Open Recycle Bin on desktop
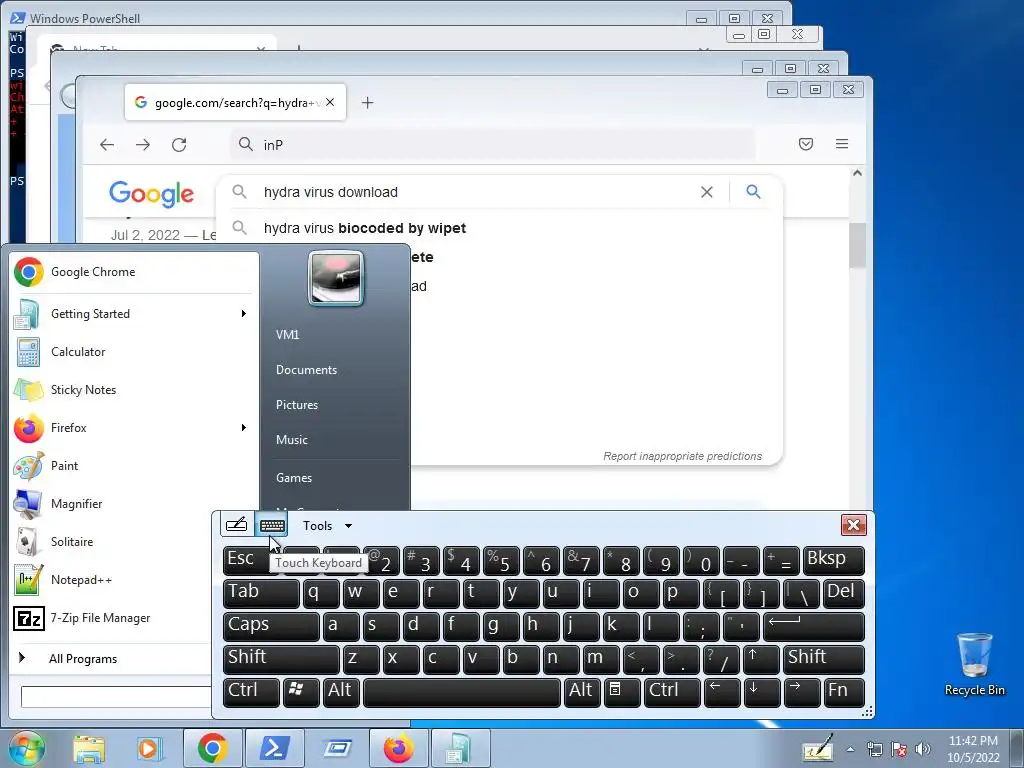The width and height of the screenshot is (1024, 768). (974, 664)
